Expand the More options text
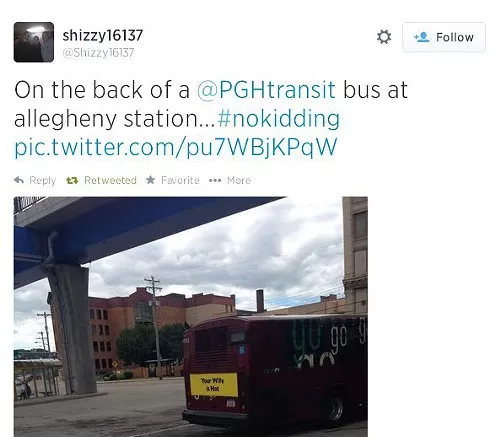Screen dimensions: 500x437 239,180
